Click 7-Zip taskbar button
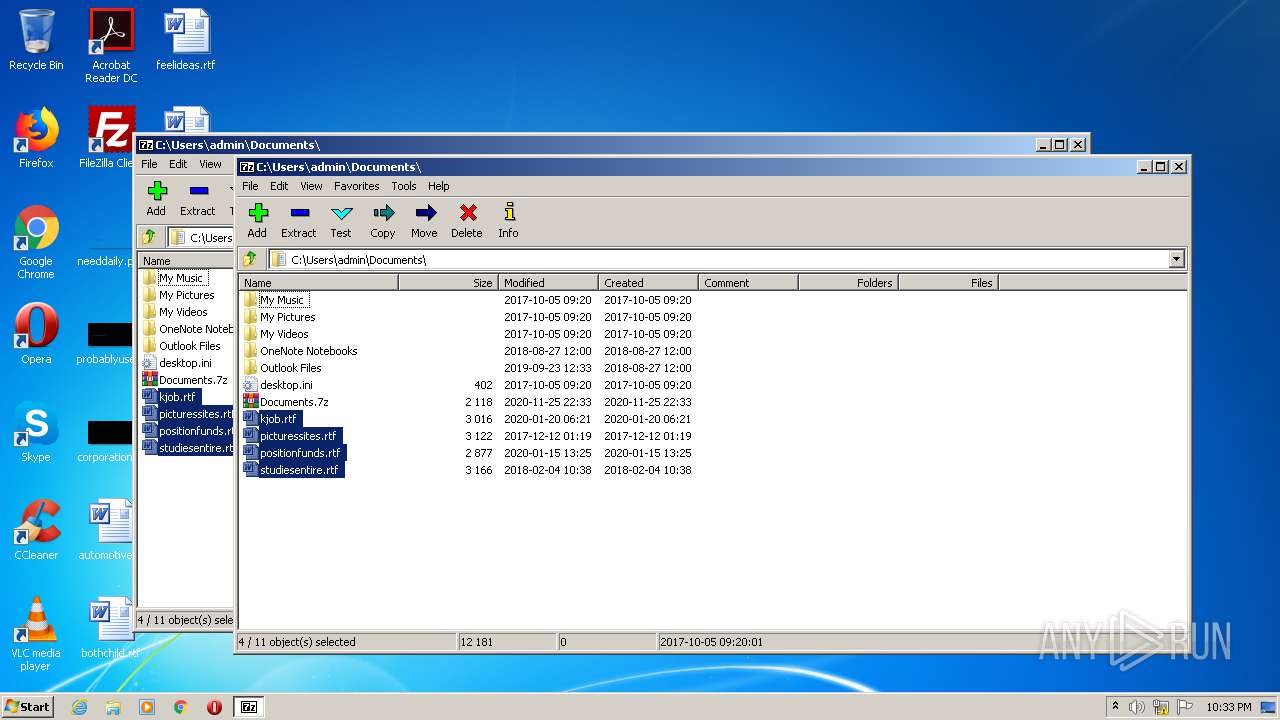Image resolution: width=1280 pixels, height=720 pixels. [x=249, y=707]
